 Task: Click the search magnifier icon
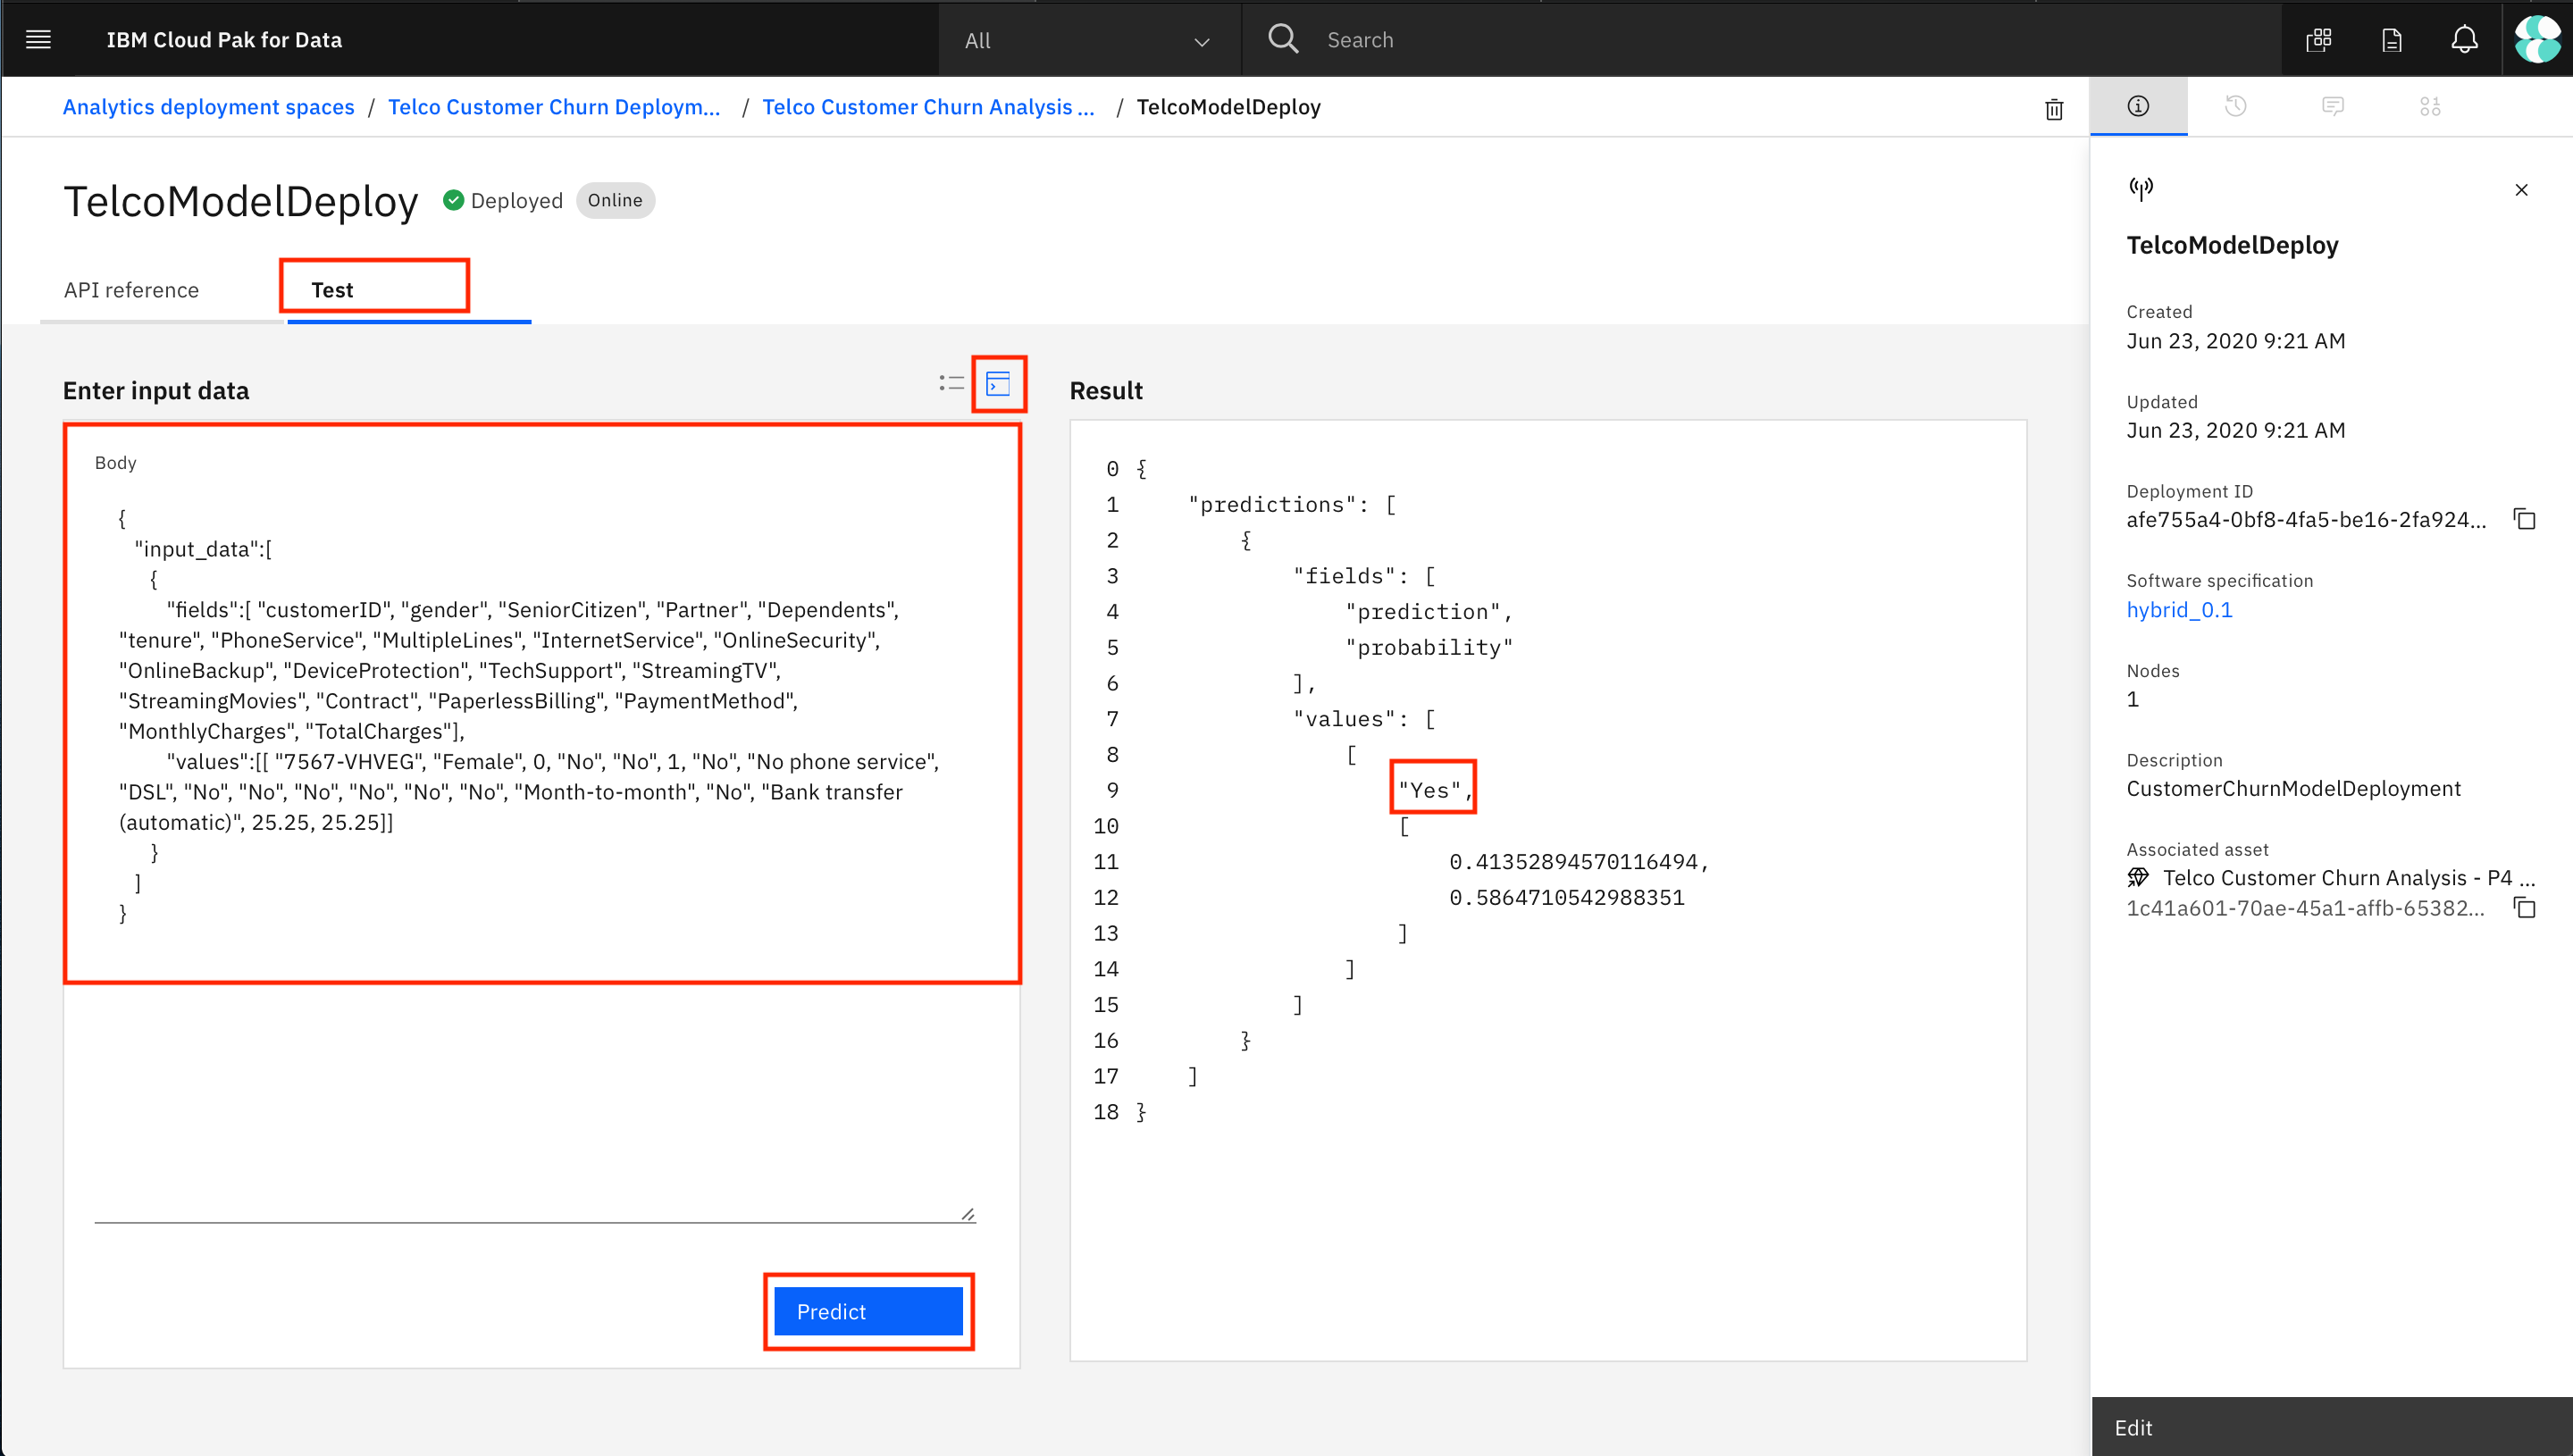click(1282, 40)
